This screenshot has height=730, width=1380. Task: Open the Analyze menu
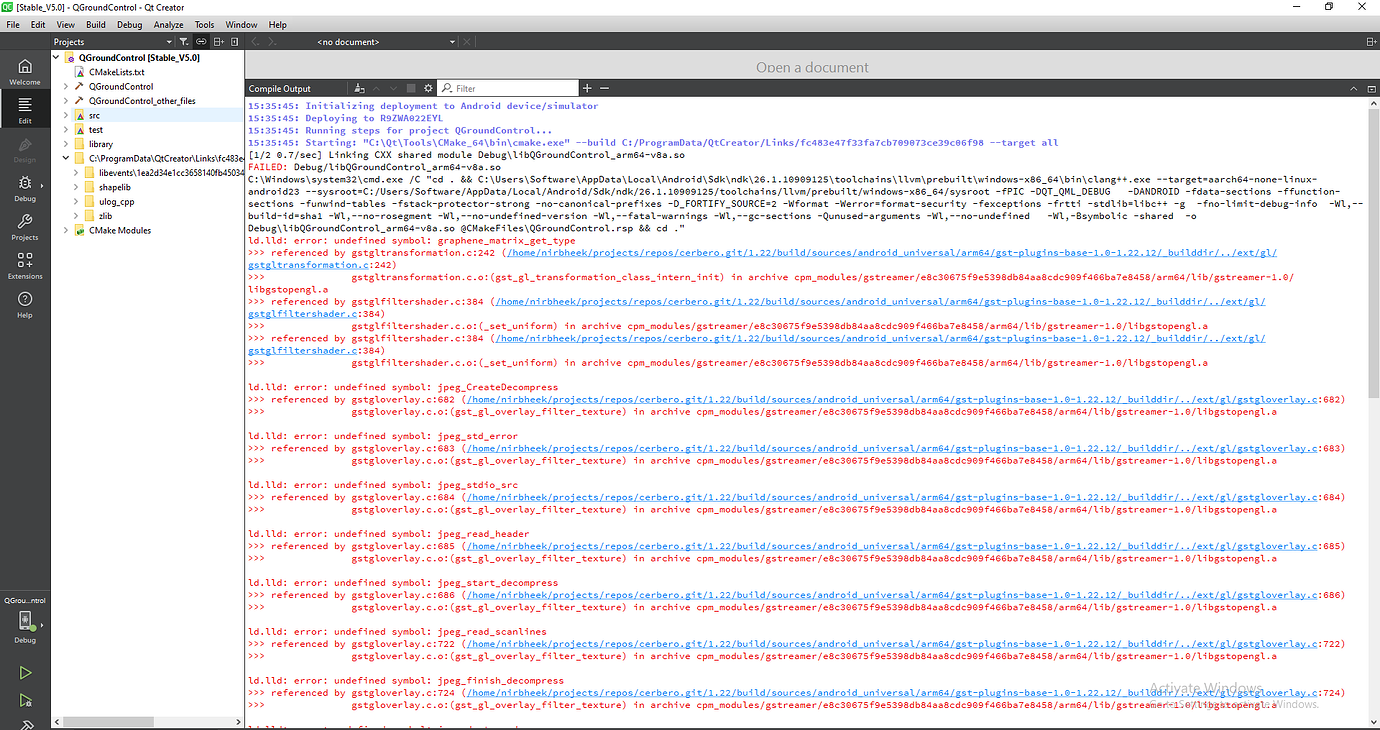(x=168, y=24)
